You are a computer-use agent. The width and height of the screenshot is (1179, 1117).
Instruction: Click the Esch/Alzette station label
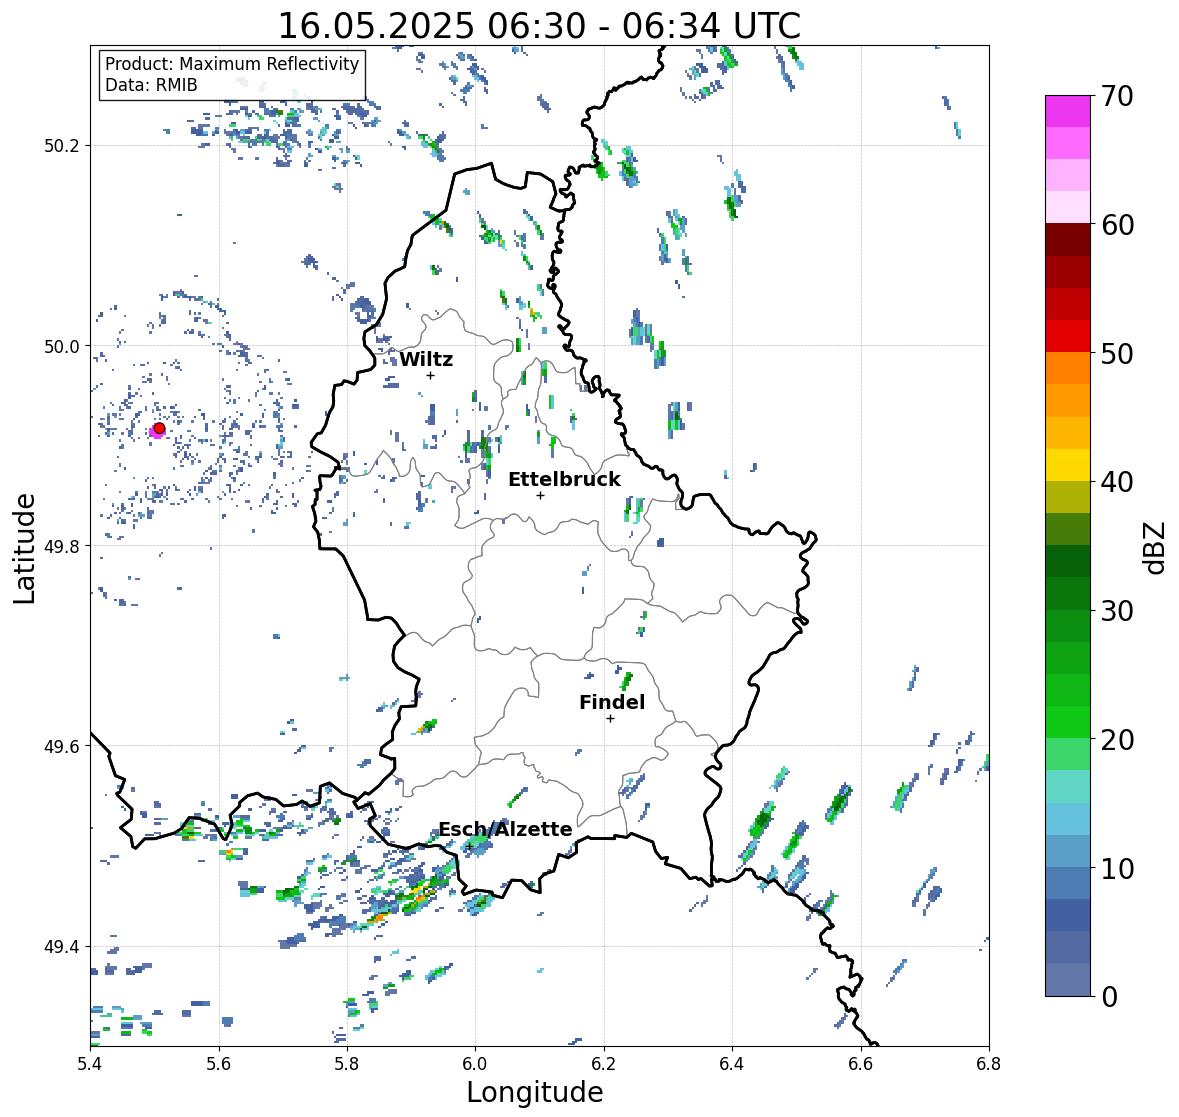tap(505, 829)
